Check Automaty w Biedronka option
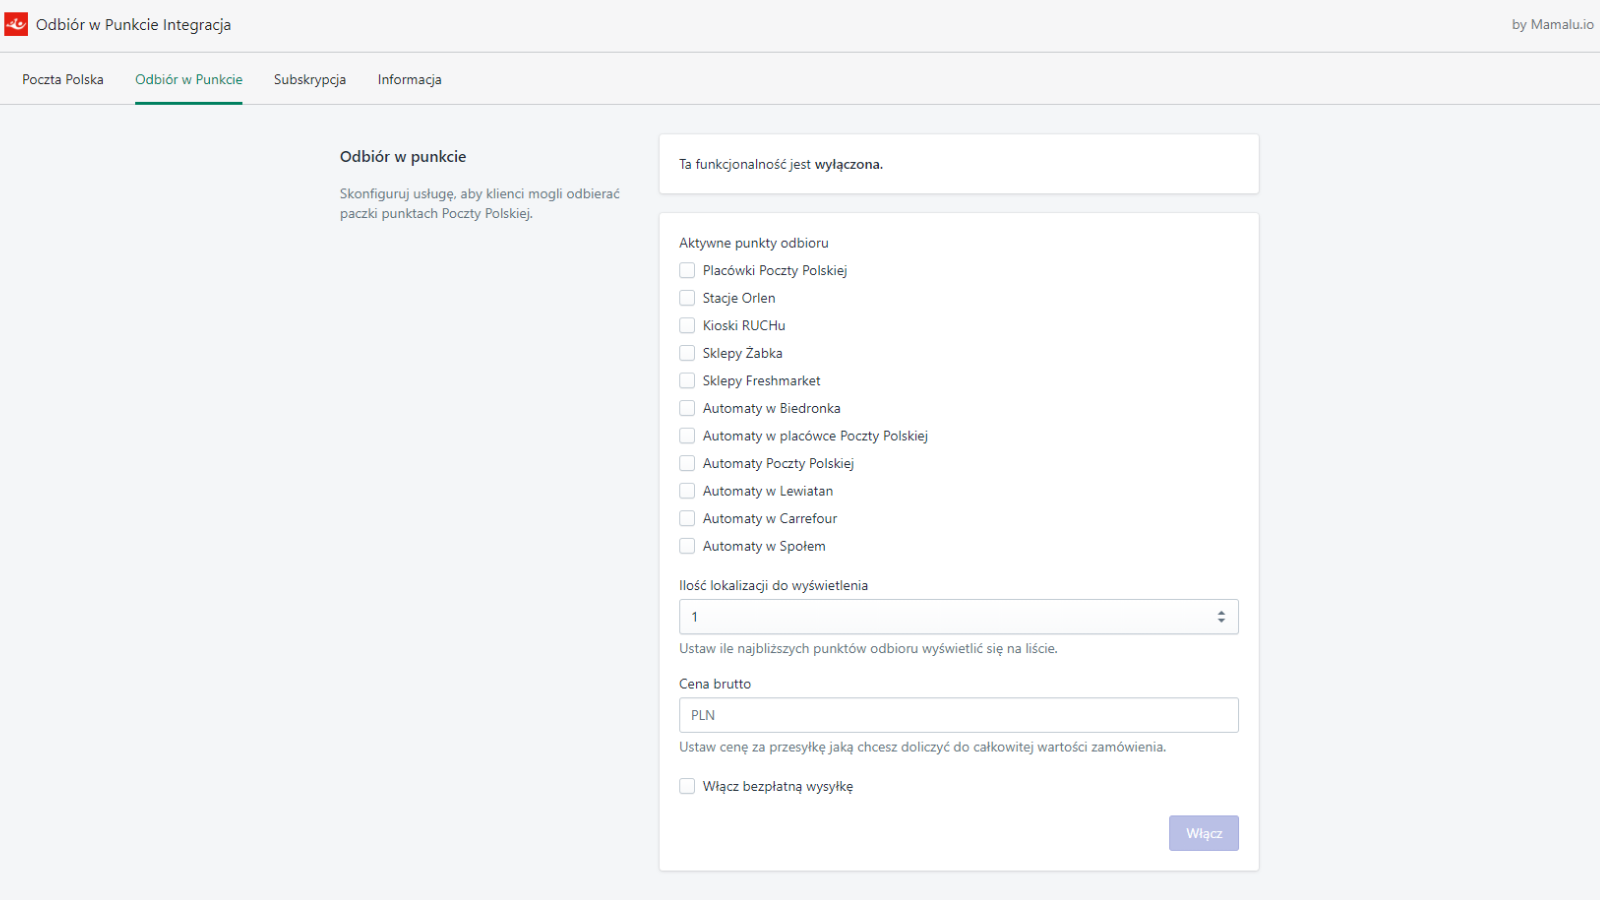 pyautogui.click(x=687, y=408)
